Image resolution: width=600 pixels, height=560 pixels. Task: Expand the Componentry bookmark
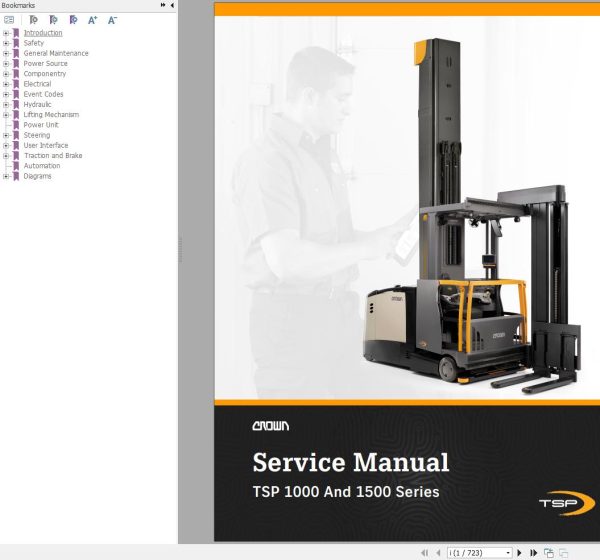coord(6,74)
